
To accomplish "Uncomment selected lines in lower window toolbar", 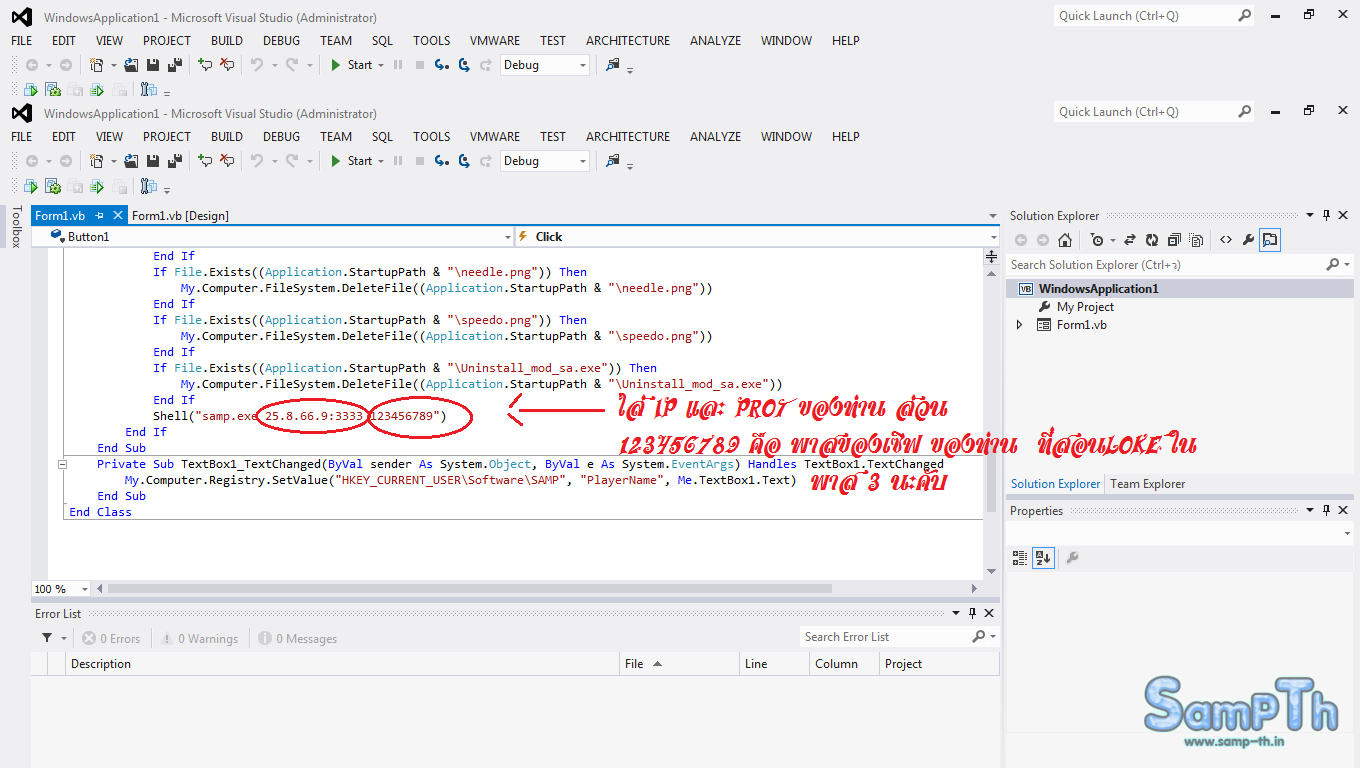I will (x=227, y=161).
